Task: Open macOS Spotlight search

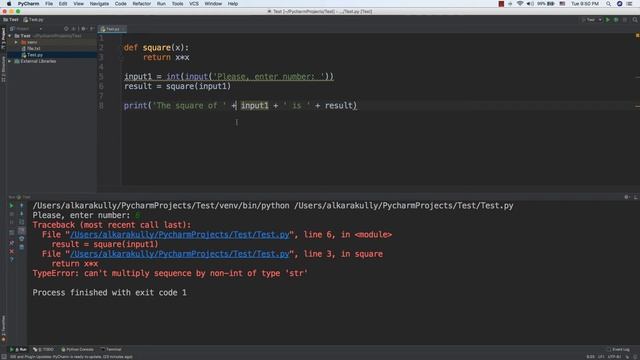Action: [609, 4]
